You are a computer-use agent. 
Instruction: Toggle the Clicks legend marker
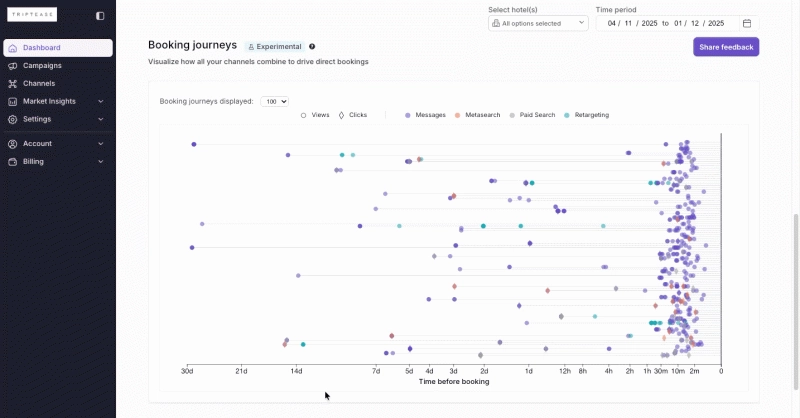coord(341,115)
